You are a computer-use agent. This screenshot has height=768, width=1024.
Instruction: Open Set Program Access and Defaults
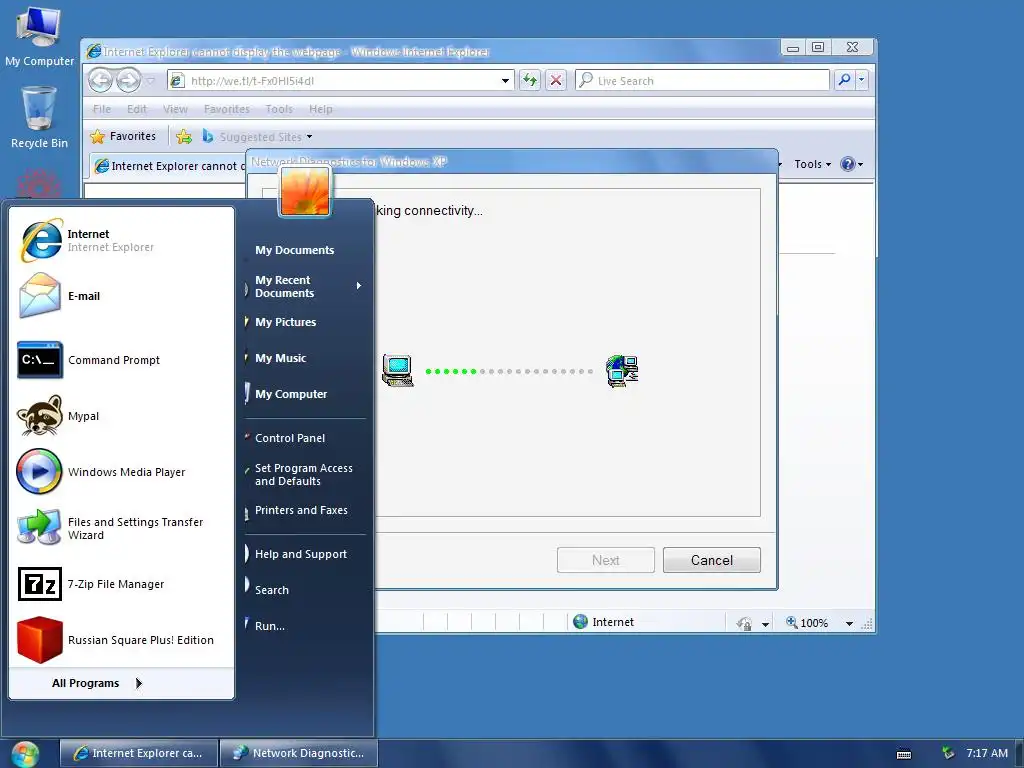pos(304,475)
